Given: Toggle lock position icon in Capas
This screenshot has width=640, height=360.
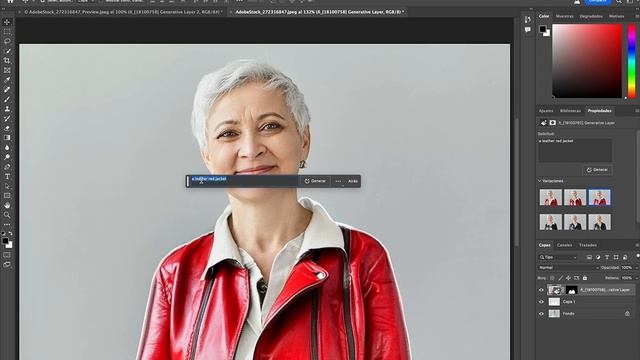Looking at the screenshot, I should coord(568,278).
